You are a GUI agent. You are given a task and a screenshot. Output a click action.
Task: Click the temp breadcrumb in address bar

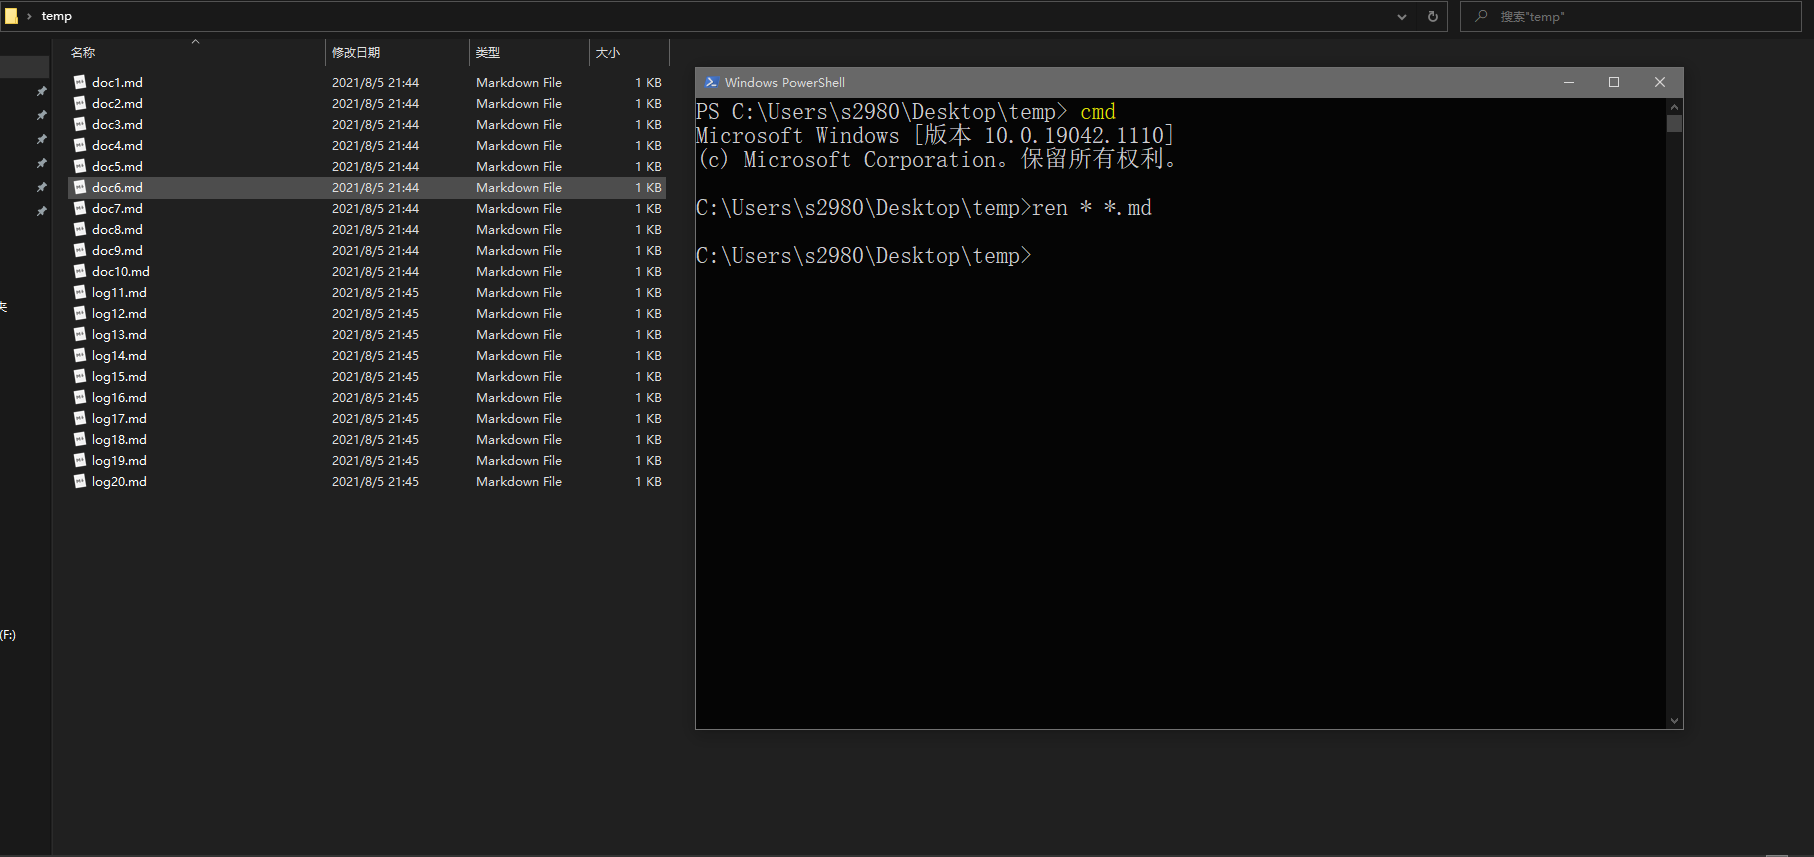click(x=57, y=16)
